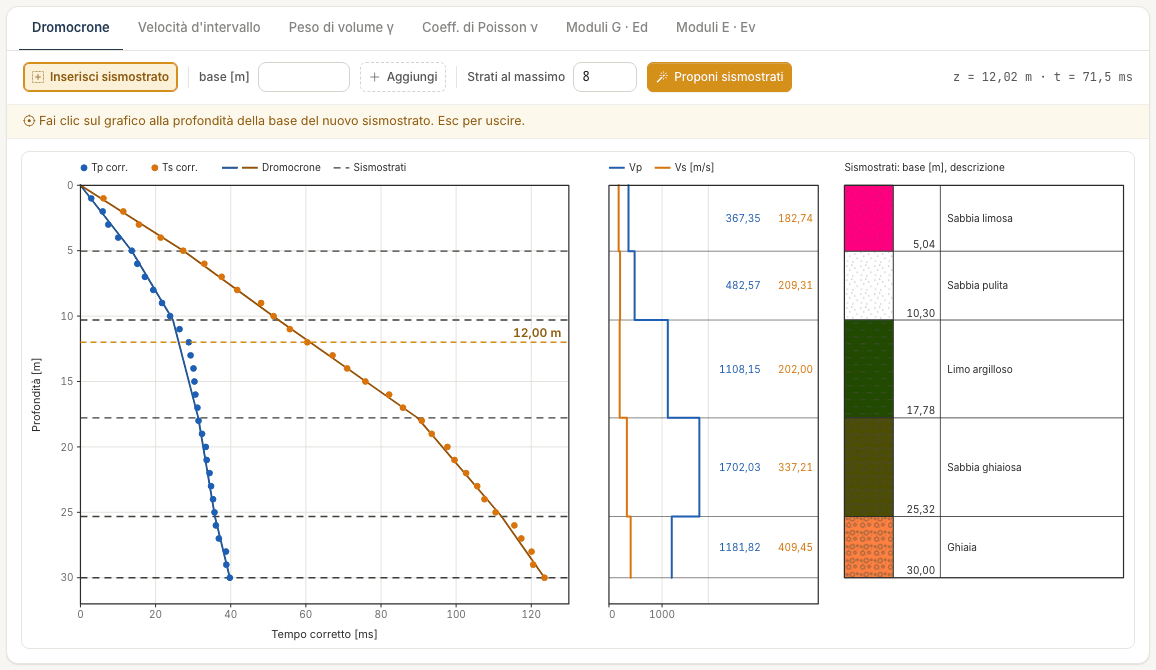This screenshot has height=670, width=1156.
Task: Open the Moduli E · Ev tab
Action: pyautogui.click(x=716, y=28)
